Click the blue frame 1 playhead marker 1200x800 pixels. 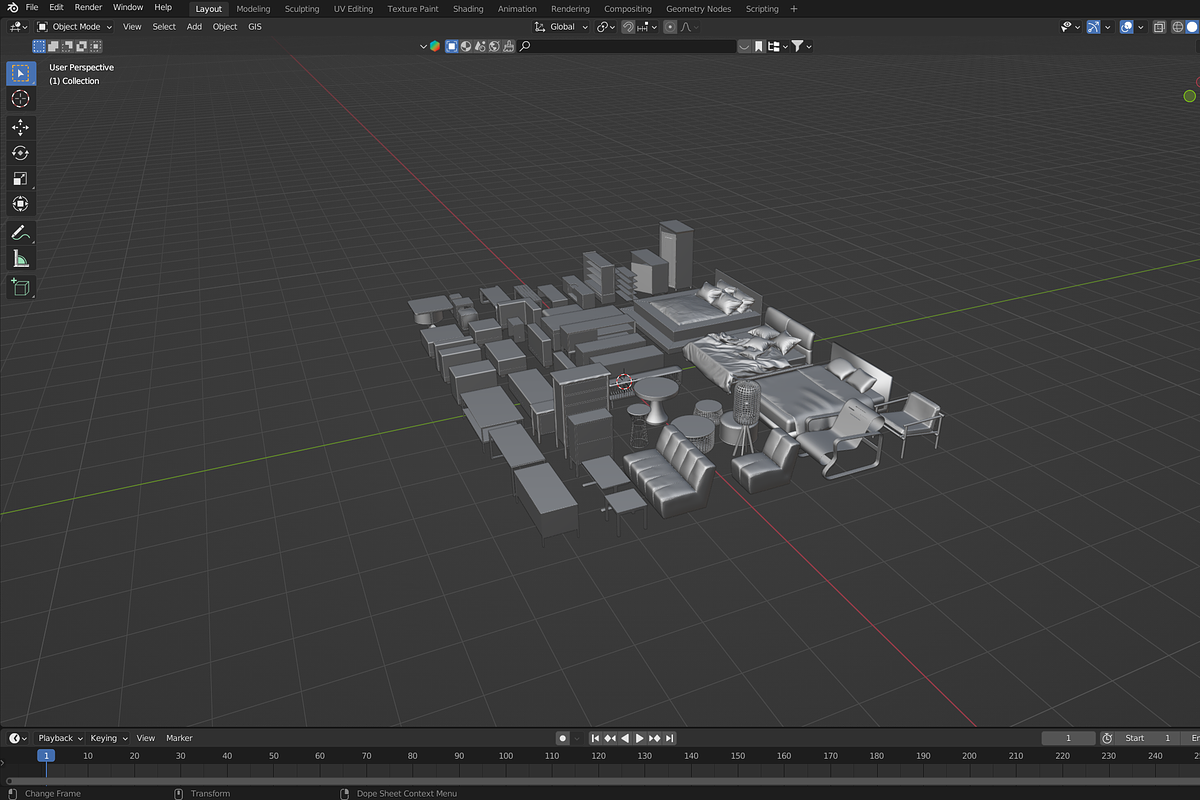(46, 756)
